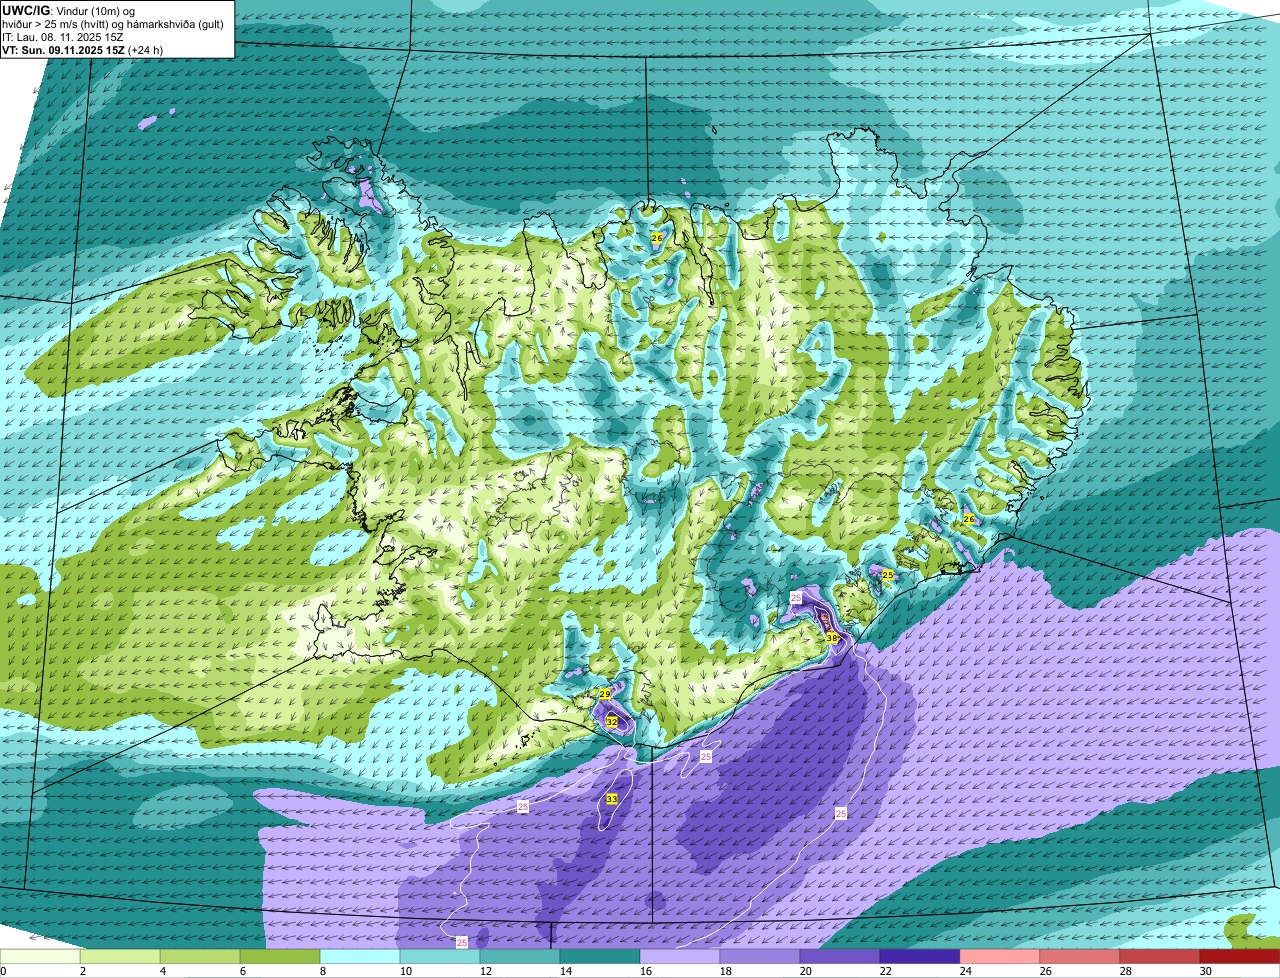Click the legend scale number 8

pos(322,971)
